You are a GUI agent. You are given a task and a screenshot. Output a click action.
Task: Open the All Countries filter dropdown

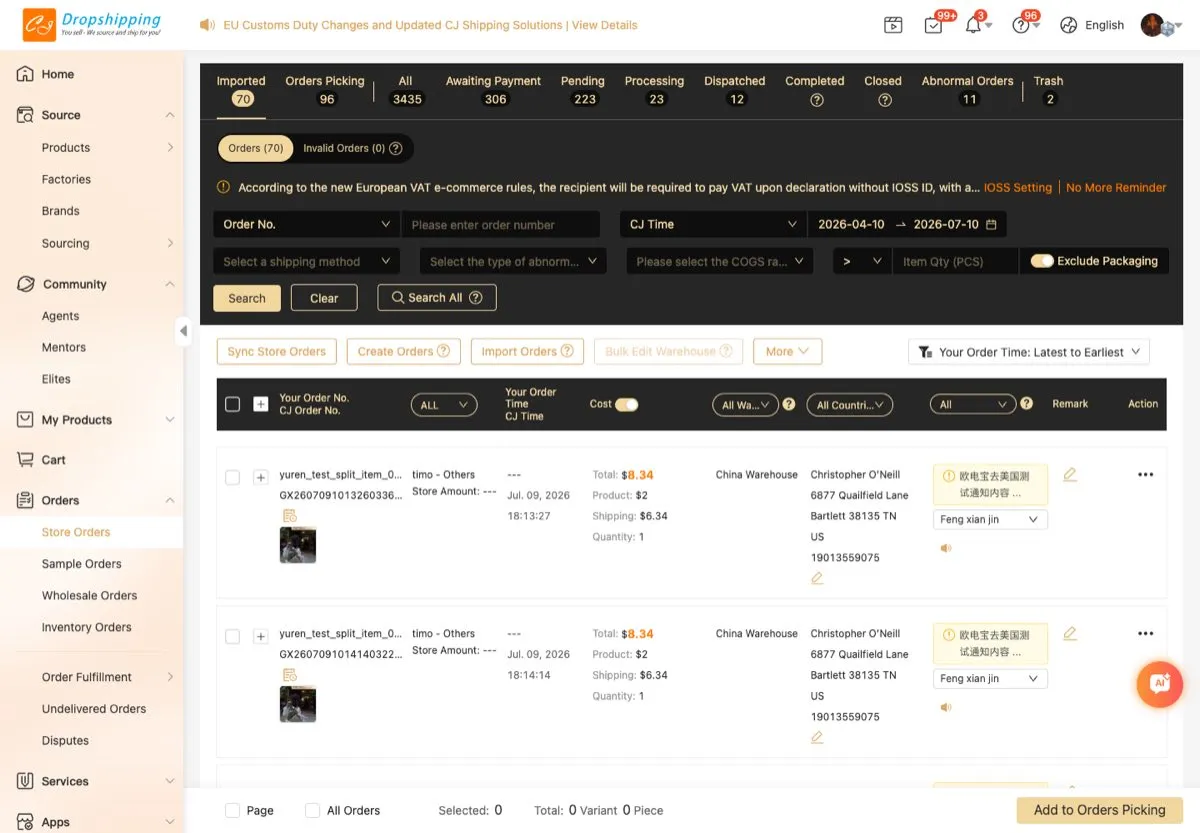pyautogui.click(x=850, y=405)
